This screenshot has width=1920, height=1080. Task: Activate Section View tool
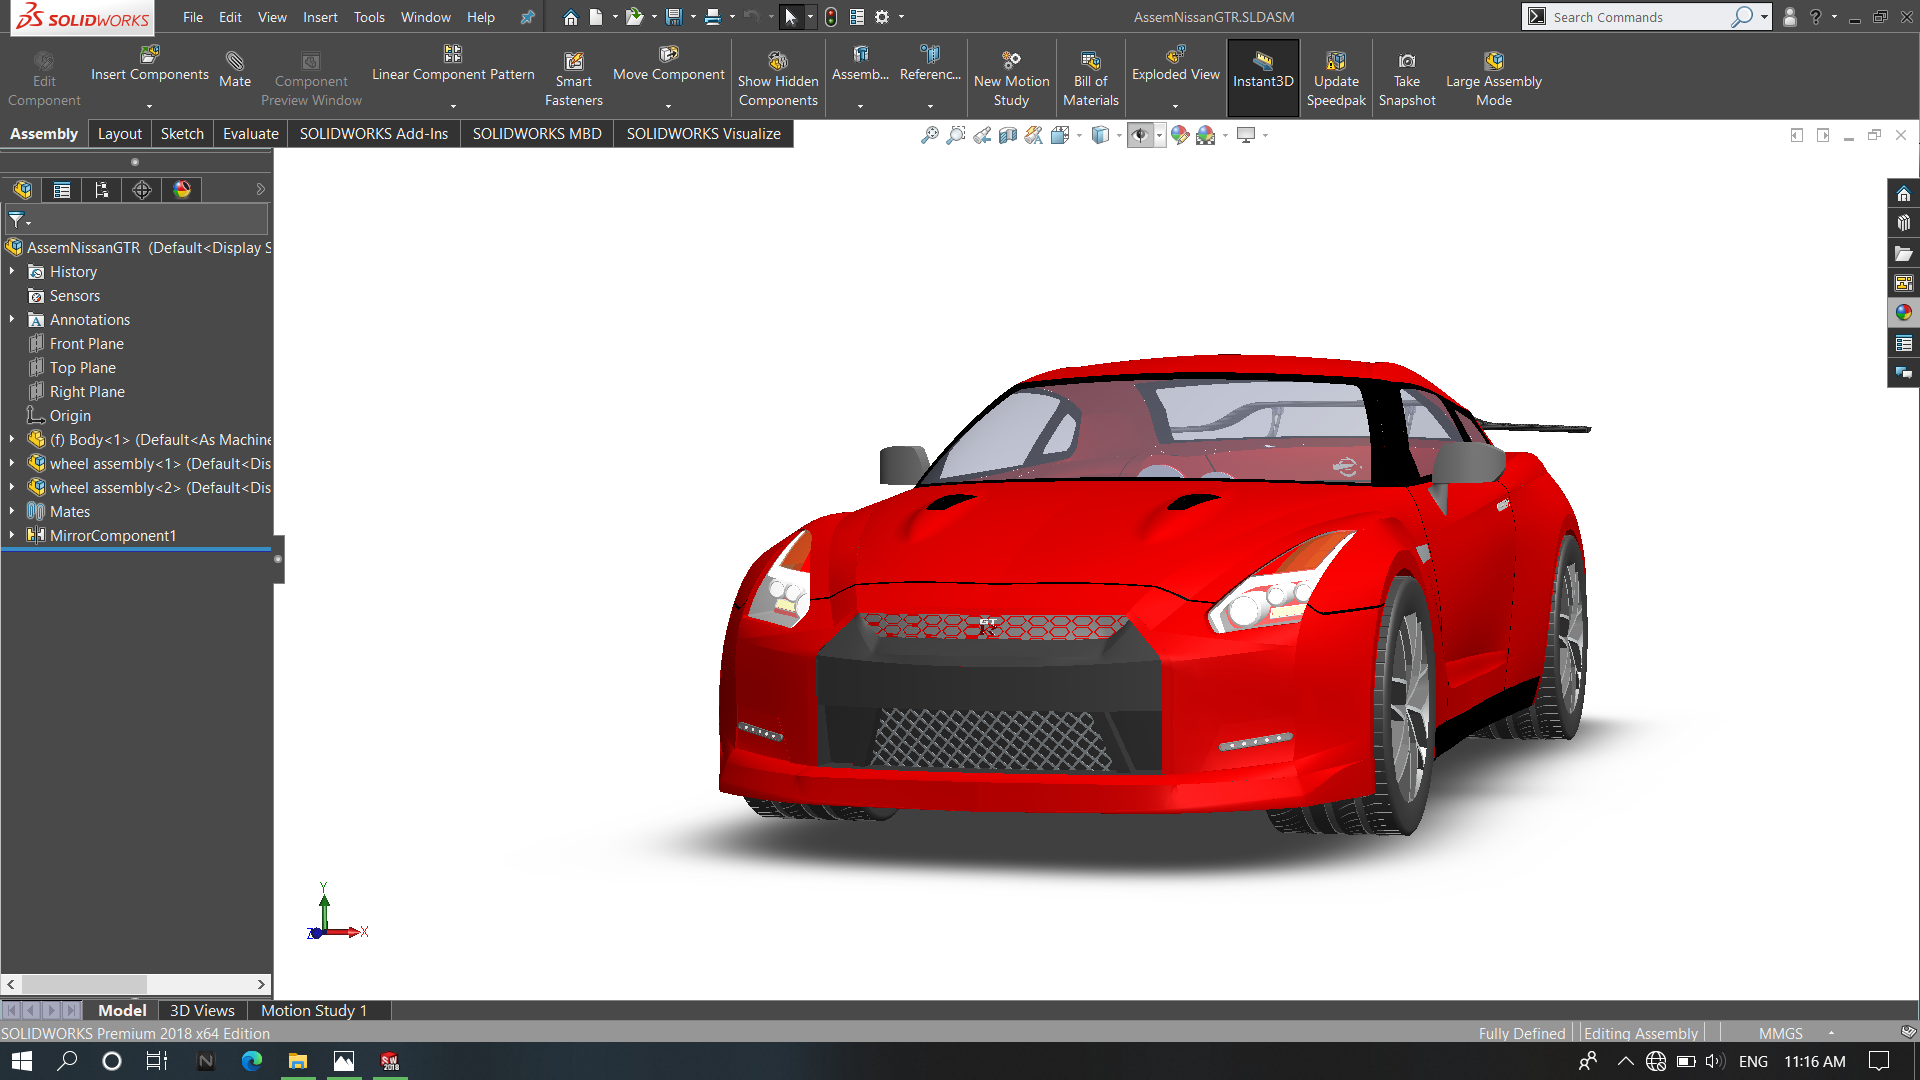coord(1008,135)
